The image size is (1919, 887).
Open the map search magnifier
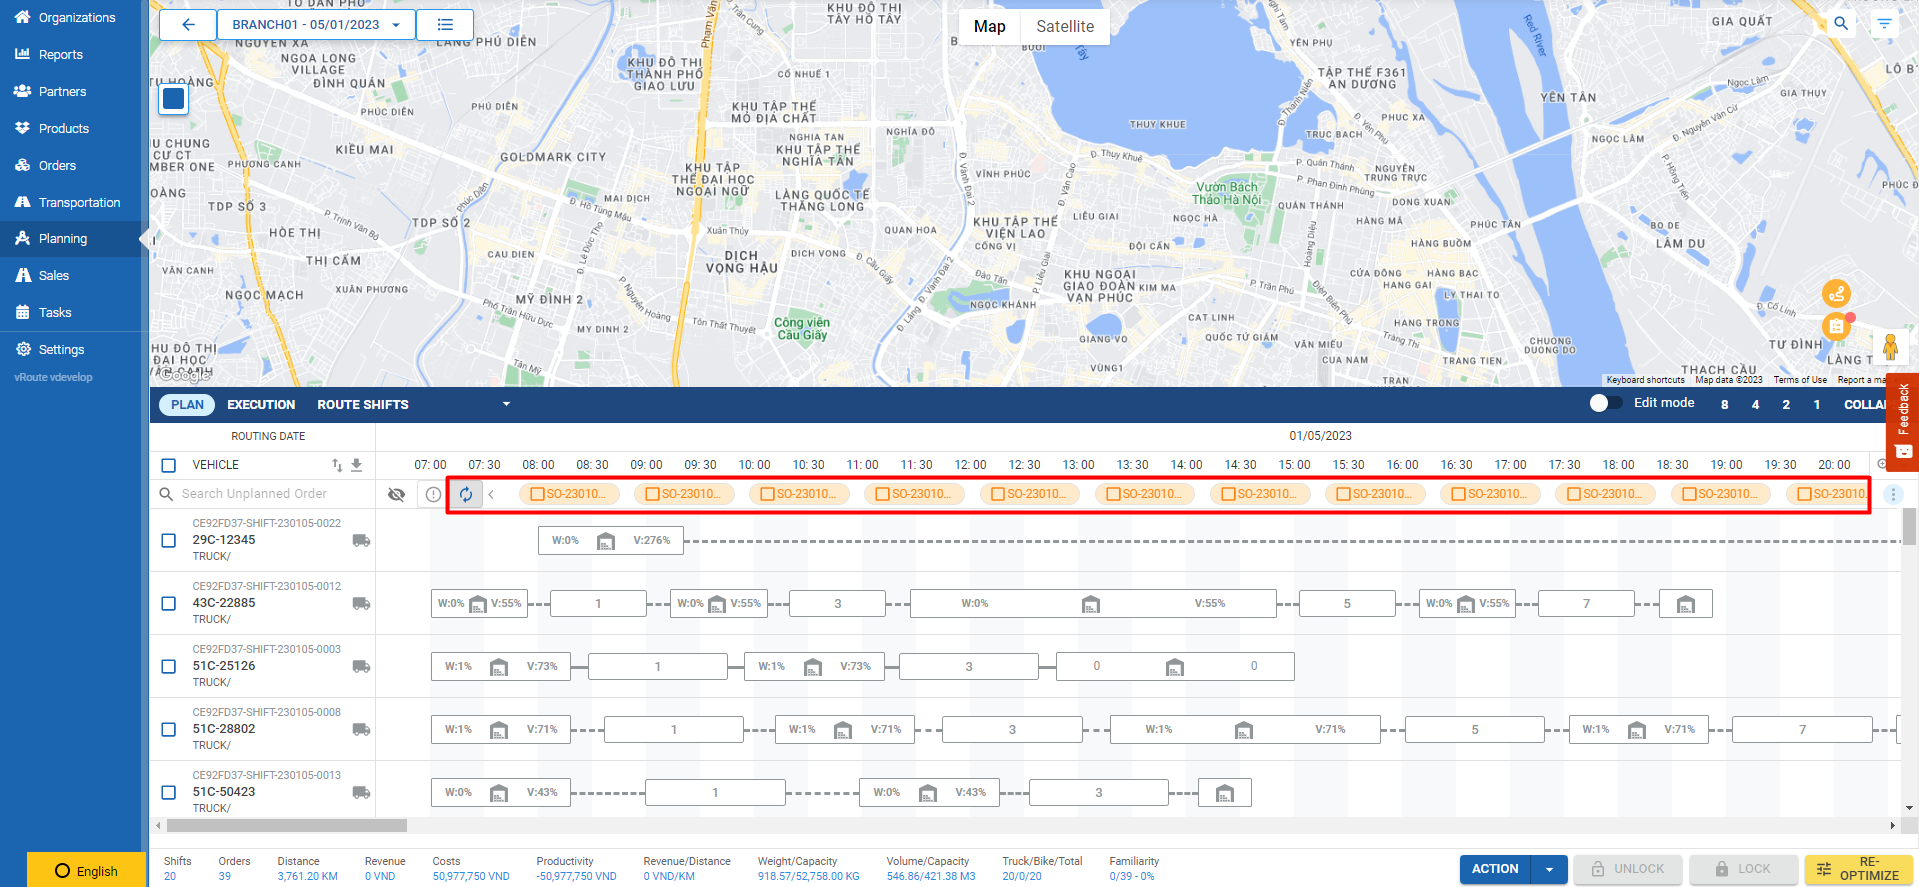click(x=1841, y=23)
